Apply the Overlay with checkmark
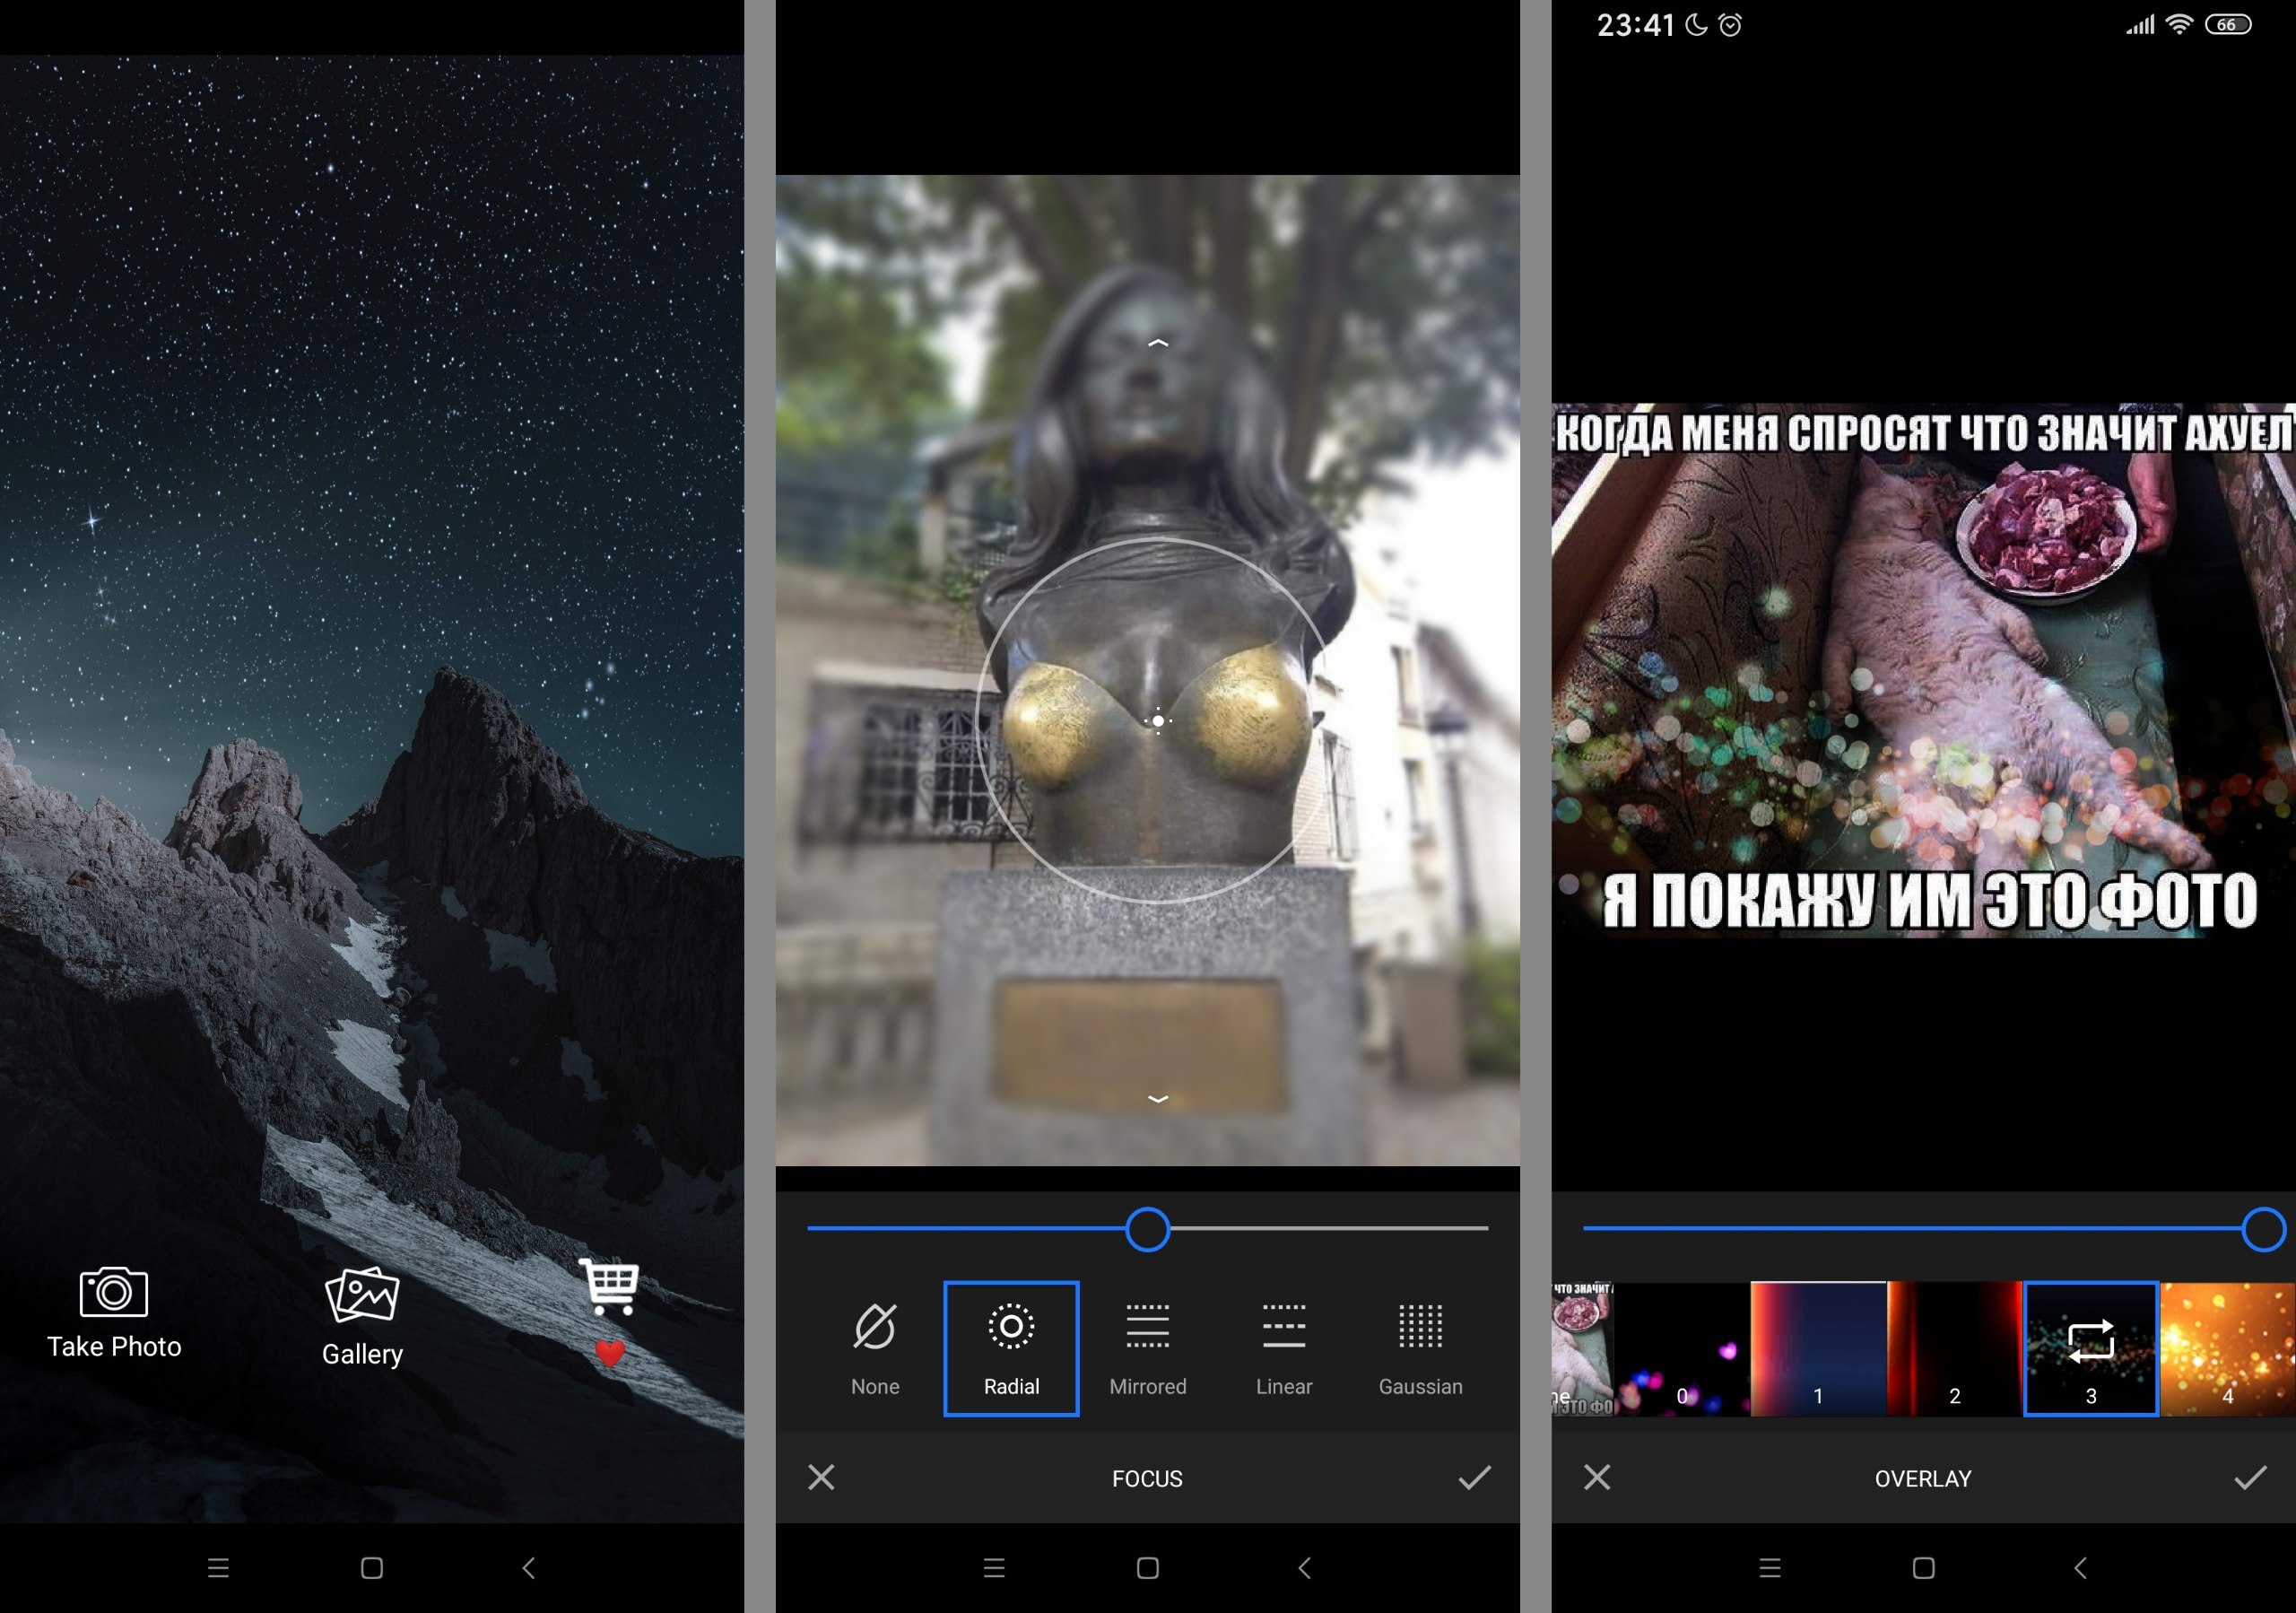Viewport: 2296px width, 1613px height. pyautogui.click(x=2250, y=1477)
